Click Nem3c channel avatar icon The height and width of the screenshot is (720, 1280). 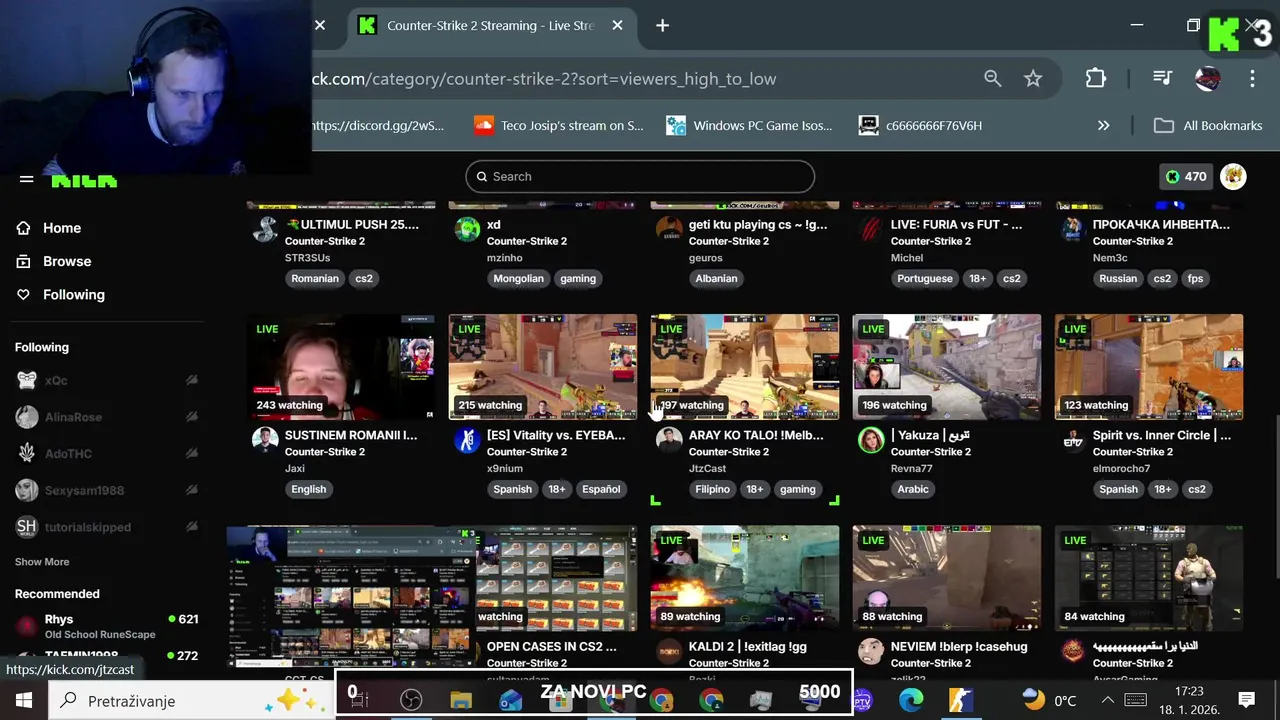[1073, 229]
